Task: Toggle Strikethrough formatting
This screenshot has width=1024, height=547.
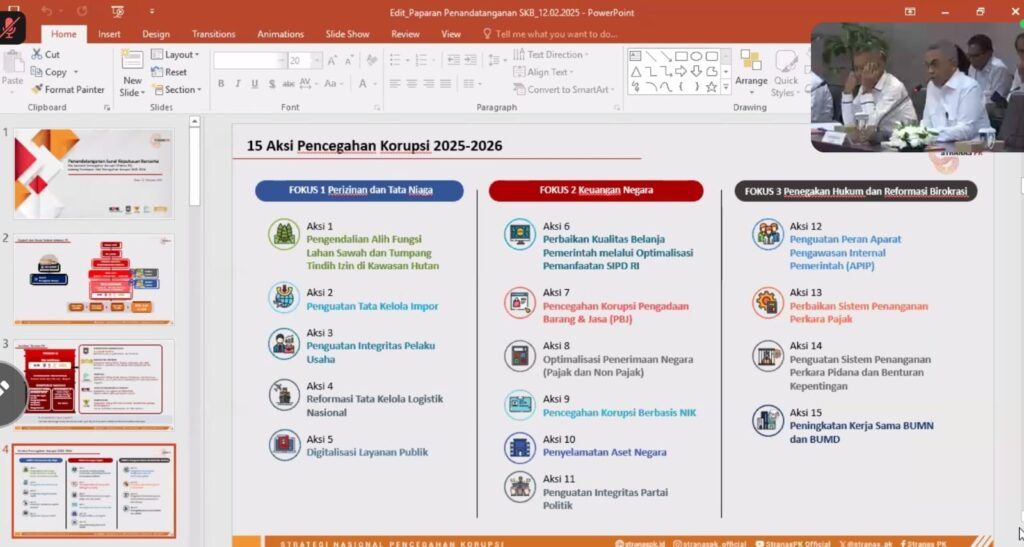Action: coord(288,84)
